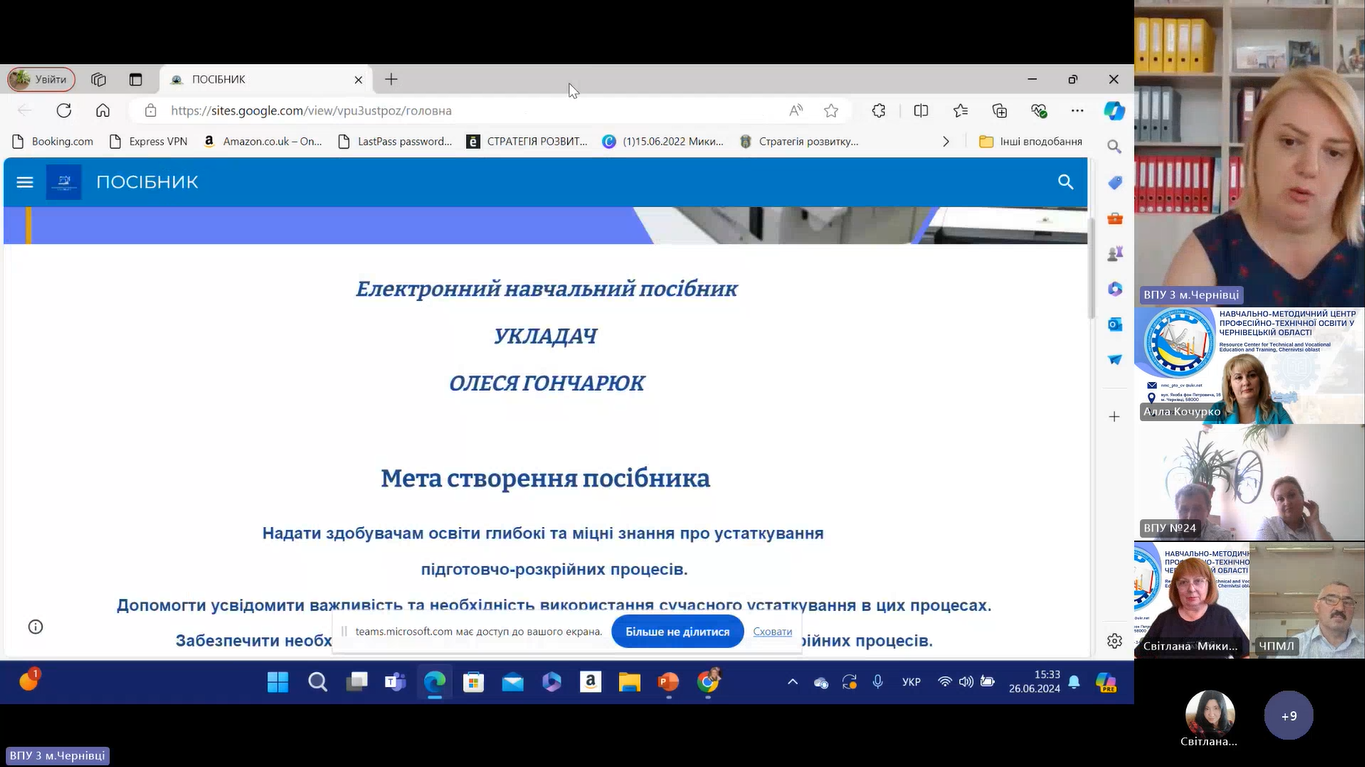This screenshot has width=1365, height=767.
Task: Open the Extensions puzzle icon
Action: point(879,111)
